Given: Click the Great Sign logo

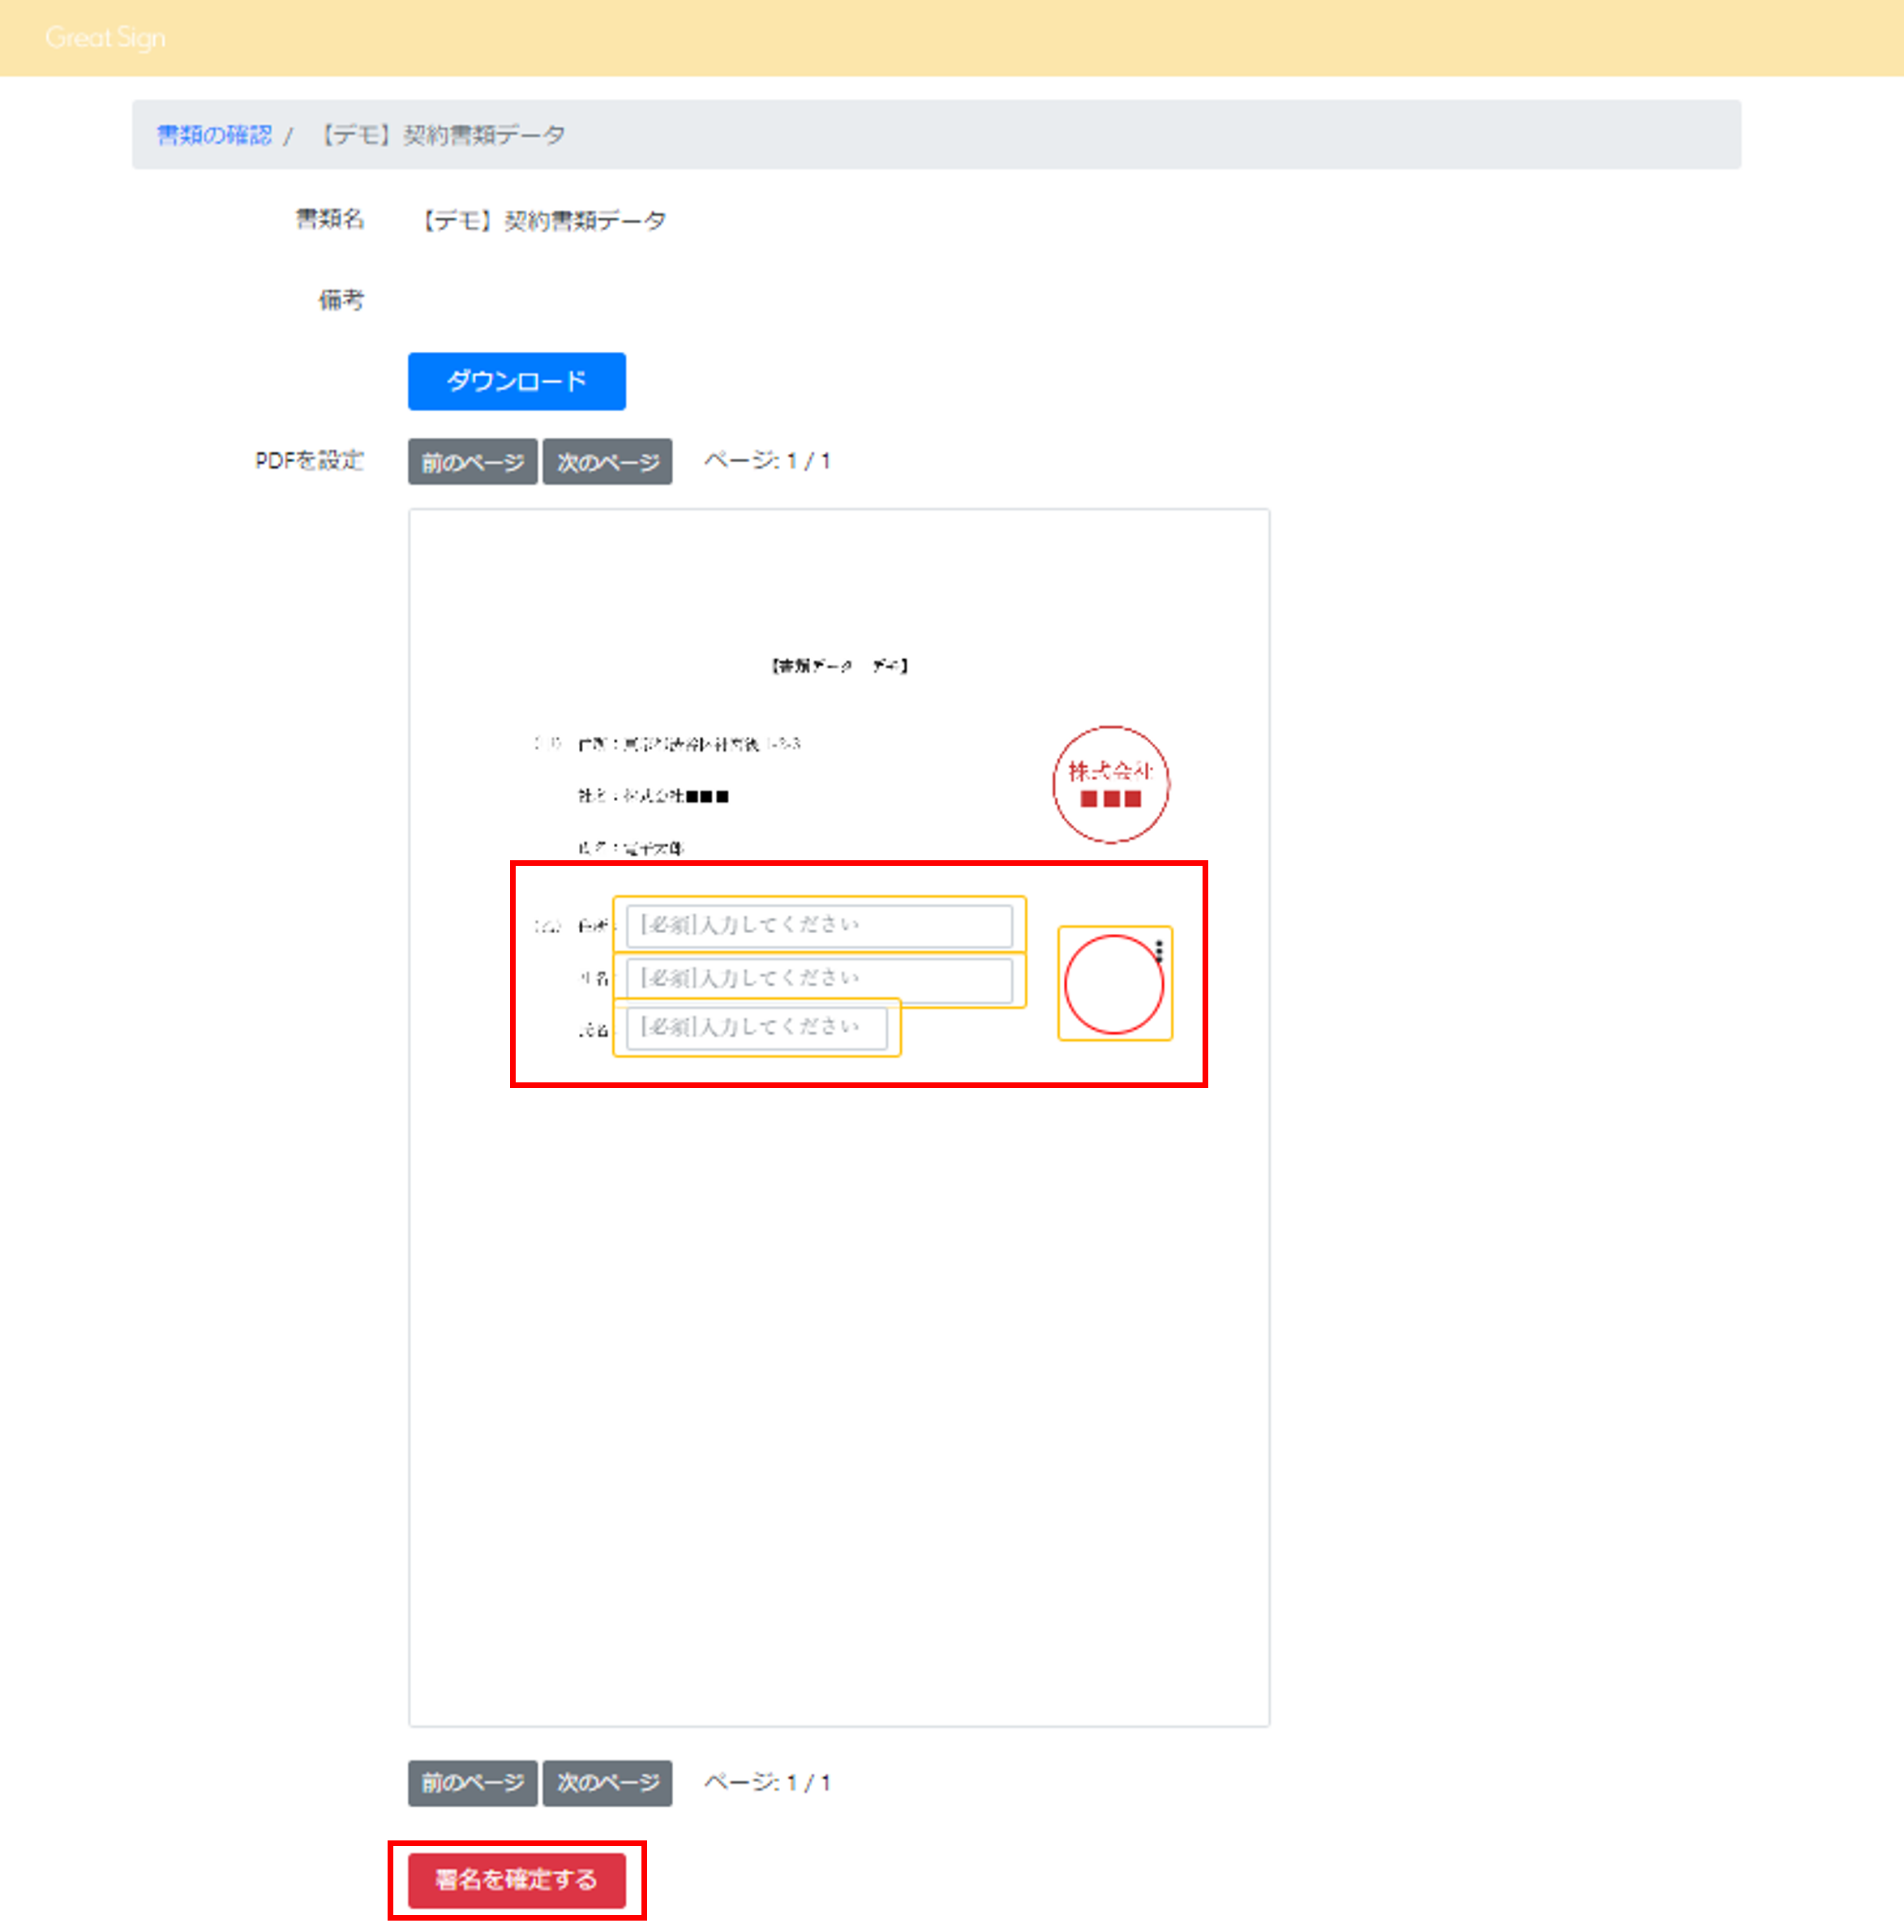Looking at the screenshot, I should tap(105, 38).
